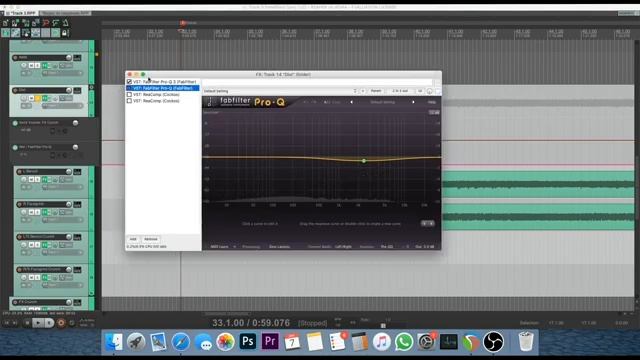
Task: Enable the second ReaComp effect checkbox
Action: click(x=129, y=100)
